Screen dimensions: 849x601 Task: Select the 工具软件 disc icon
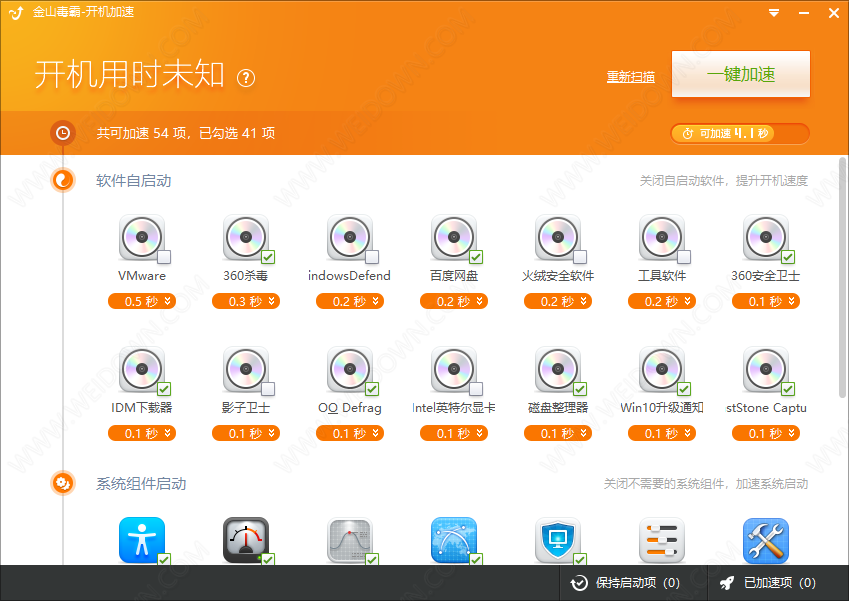coord(662,237)
